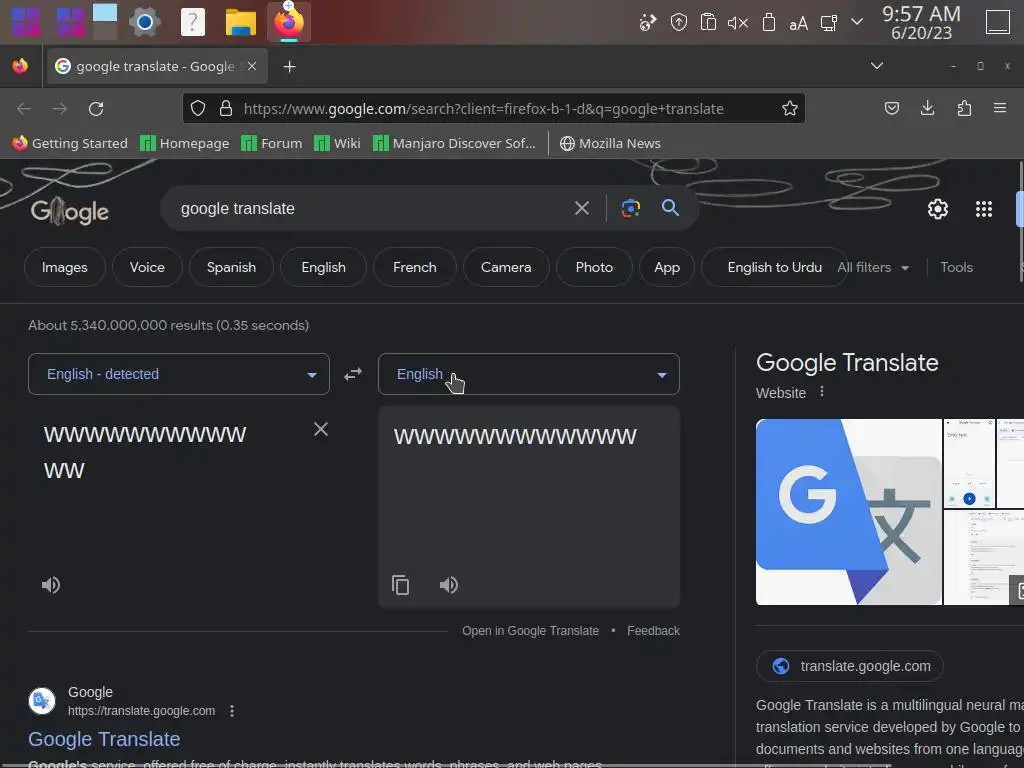Image resolution: width=1024 pixels, height=768 pixels.
Task: Open the Firefox extensions menu
Action: (x=964, y=108)
